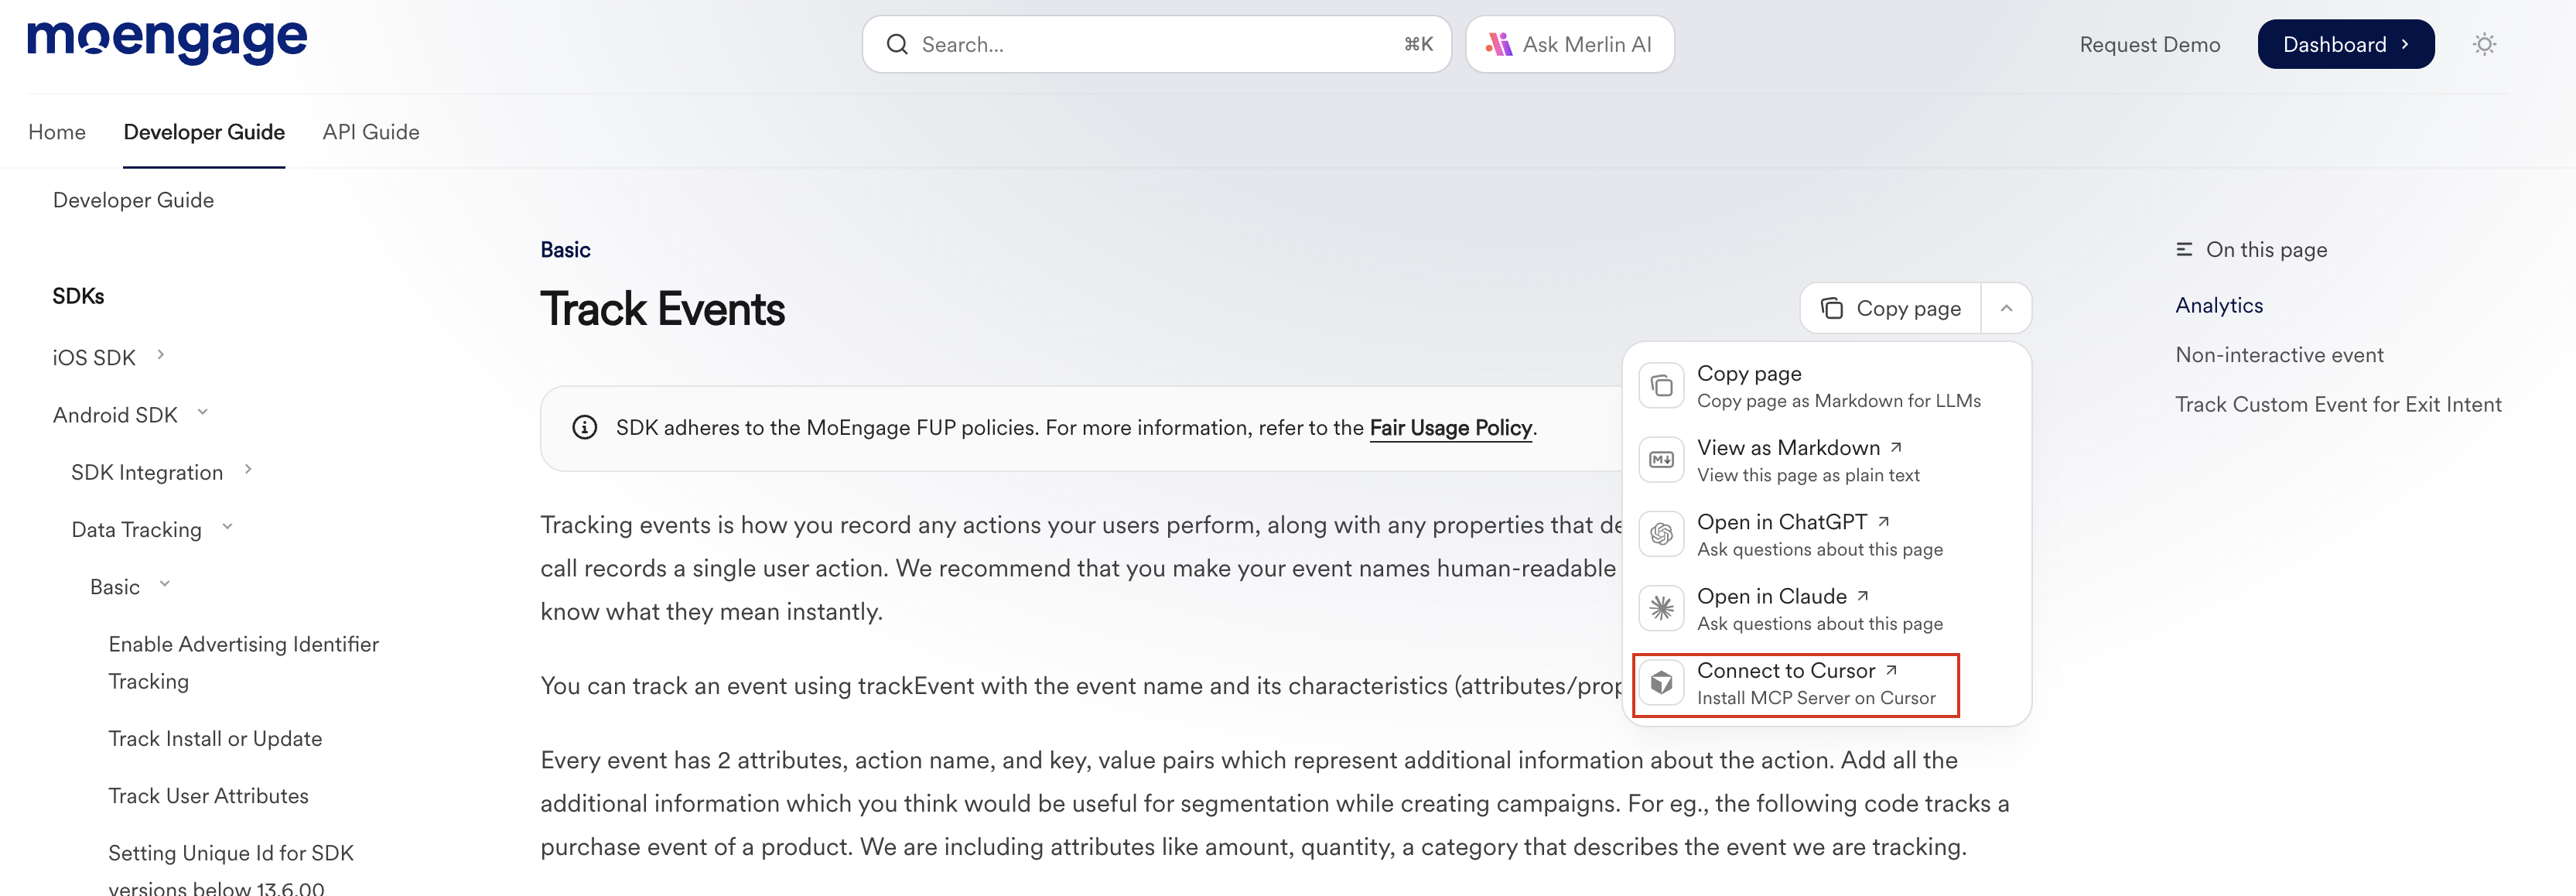Click the ChatGPT logo icon
Screen dimensions: 2576x896
click(x=1661, y=534)
